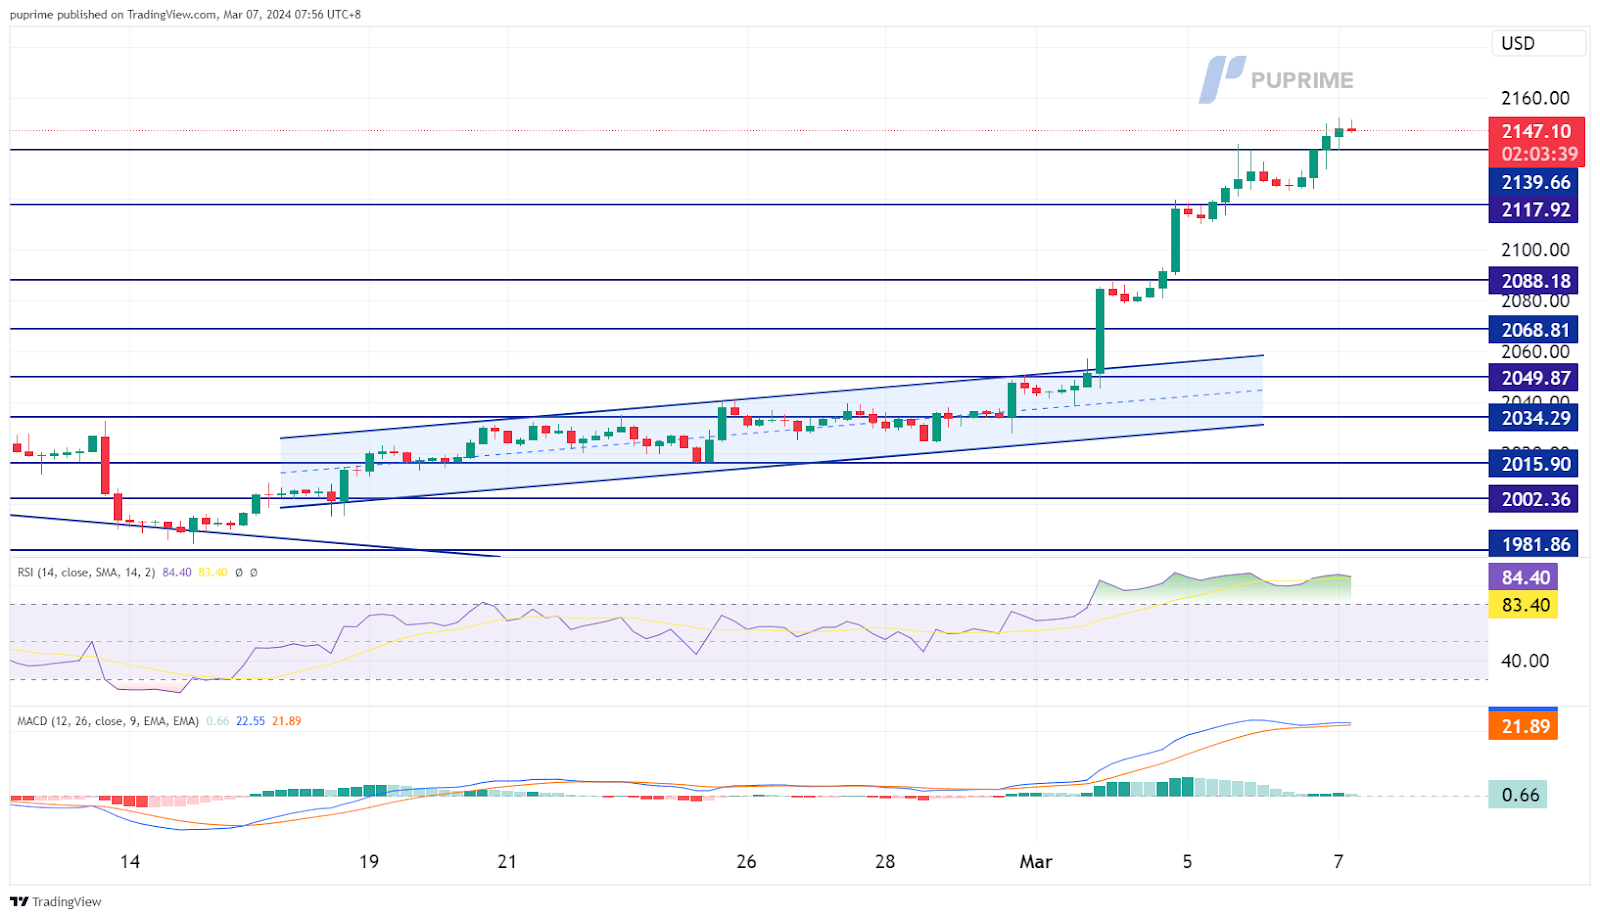The width and height of the screenshot is (1600, 919).
Task: Click the RSI SMA value 83.40 in legend
Action: pos(213,573)
